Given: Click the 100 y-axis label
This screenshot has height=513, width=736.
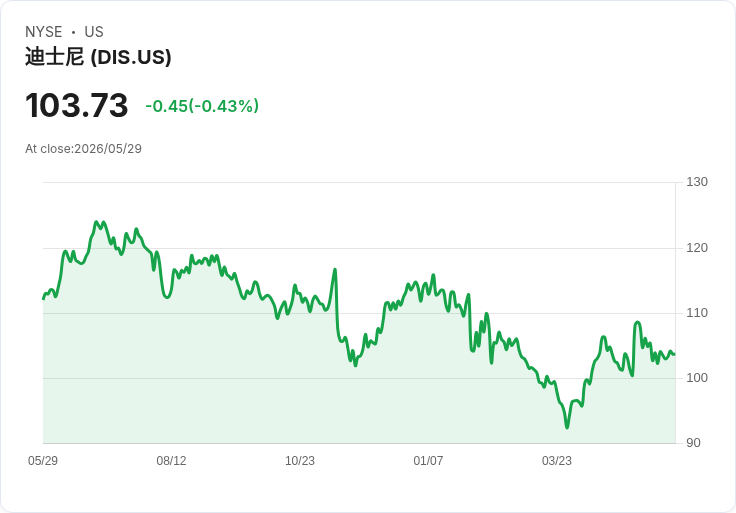Looking at the screenshot, I should click(x=697, y=378).
